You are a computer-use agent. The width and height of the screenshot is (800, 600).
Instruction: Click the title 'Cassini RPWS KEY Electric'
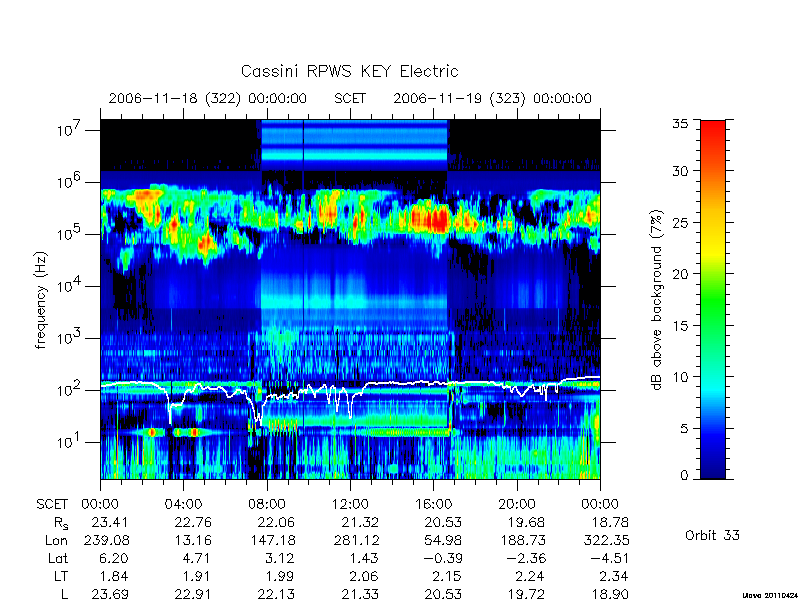click(x=349, y=71)
